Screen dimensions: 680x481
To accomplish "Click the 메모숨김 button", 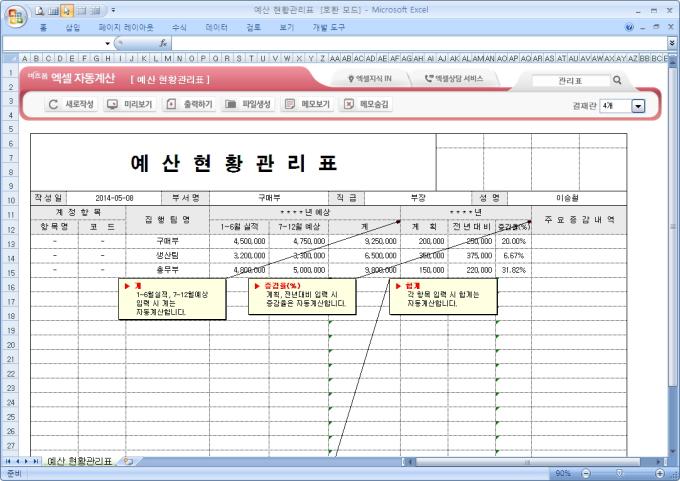I will pos(366,104).
